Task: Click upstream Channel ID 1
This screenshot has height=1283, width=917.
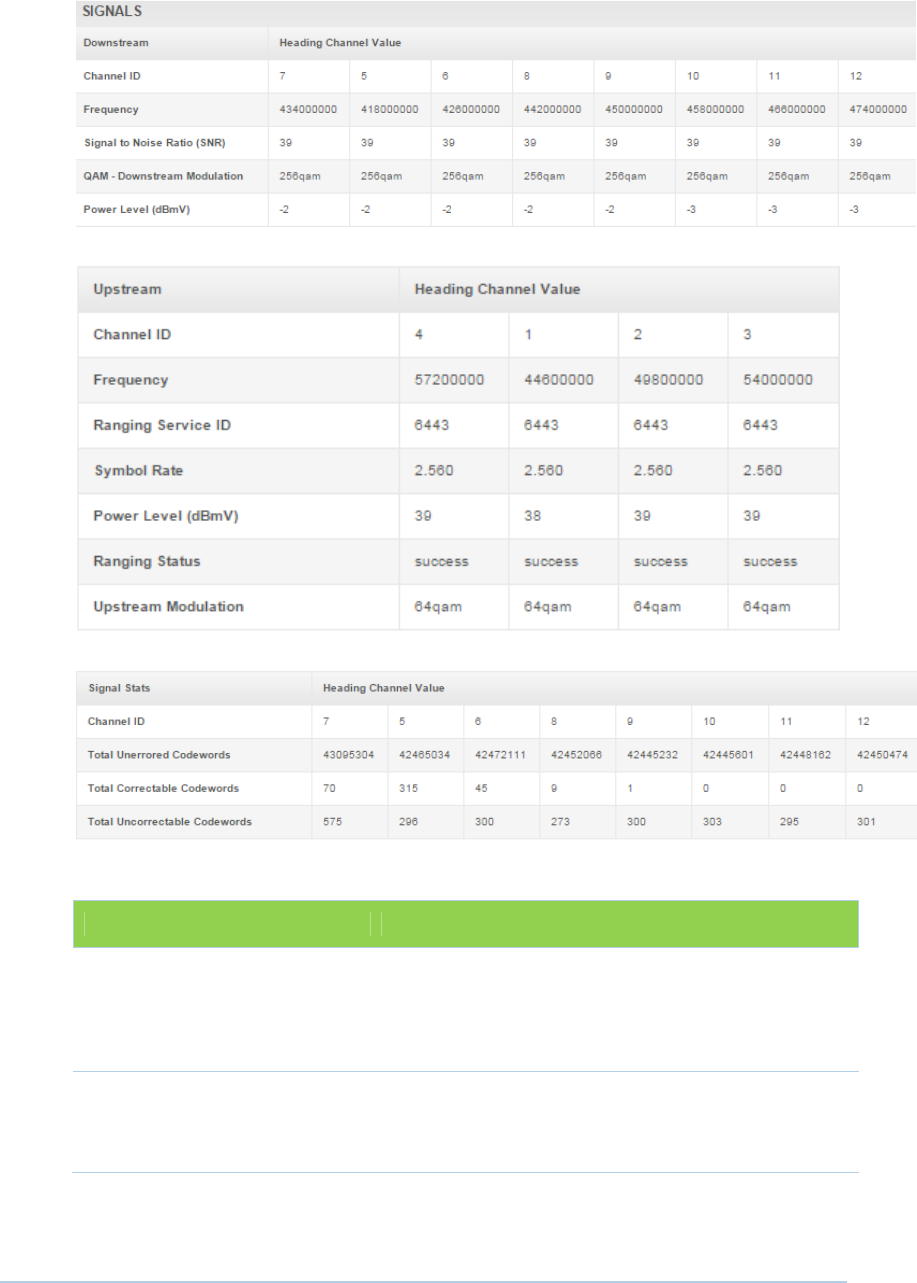Action: pyautogui.click(x=528, y=335)
